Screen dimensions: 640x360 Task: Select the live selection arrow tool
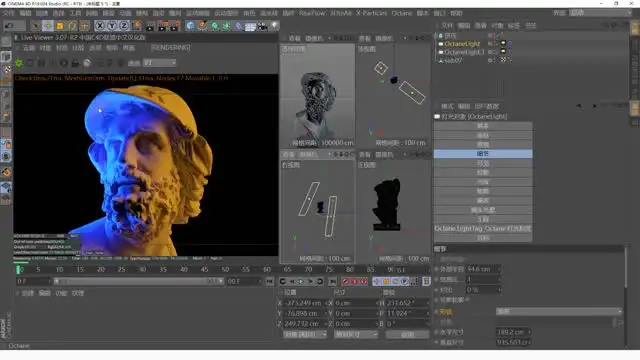pos(36,26)
